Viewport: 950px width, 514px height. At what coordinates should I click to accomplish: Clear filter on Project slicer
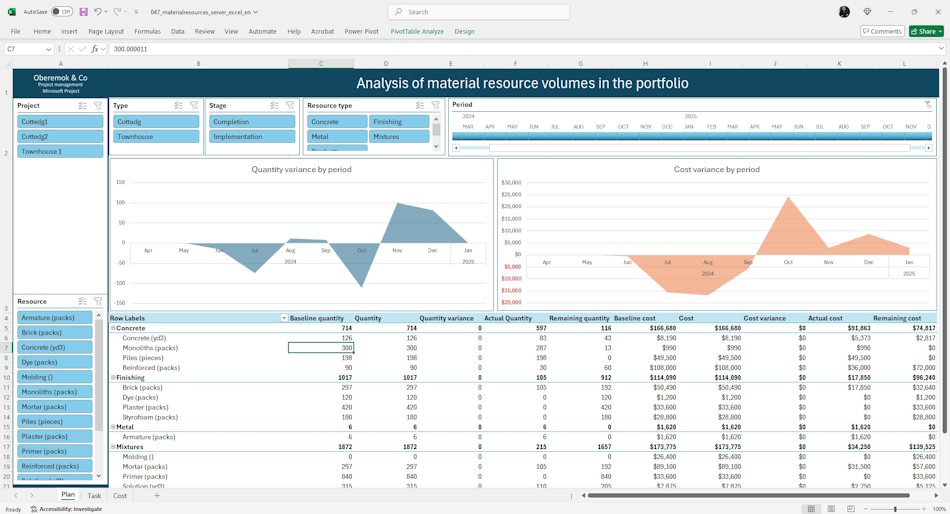[x=98, y=105]
